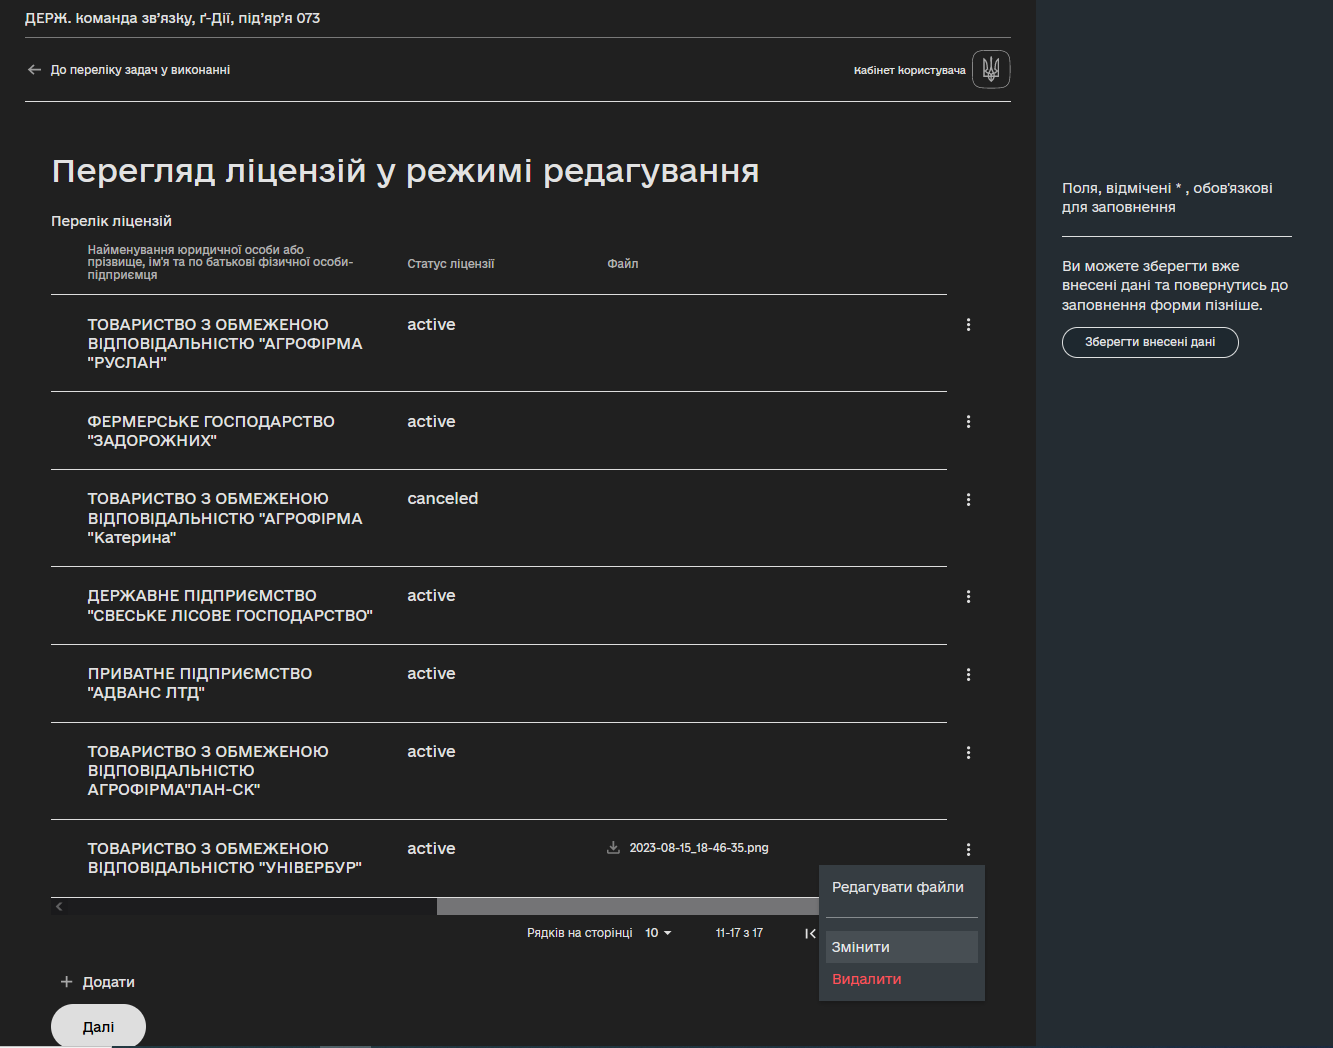Image resolution: width=1333 pixels, height=1048 pixels.
Task: Click the "Далі" button
Action: [x=98, y=1026]
